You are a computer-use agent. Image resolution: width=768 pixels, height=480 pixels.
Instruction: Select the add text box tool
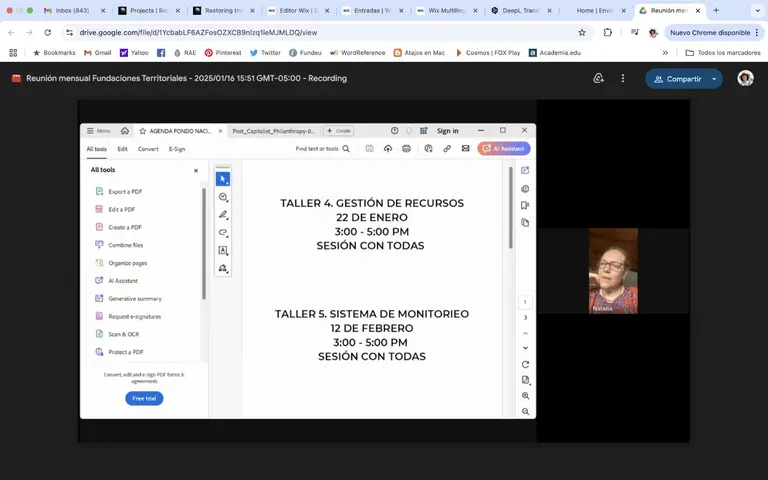pyautogui.click(x=223, y=250)
